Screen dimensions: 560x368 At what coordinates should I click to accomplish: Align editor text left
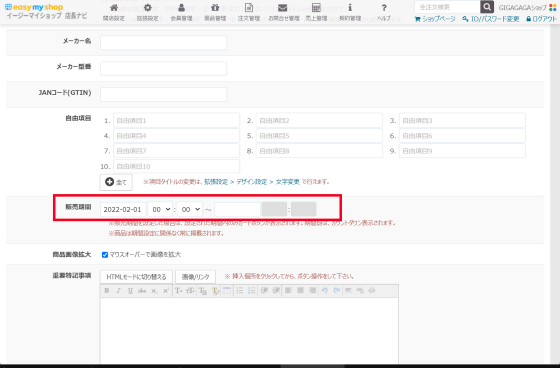[x=289, y=291]
